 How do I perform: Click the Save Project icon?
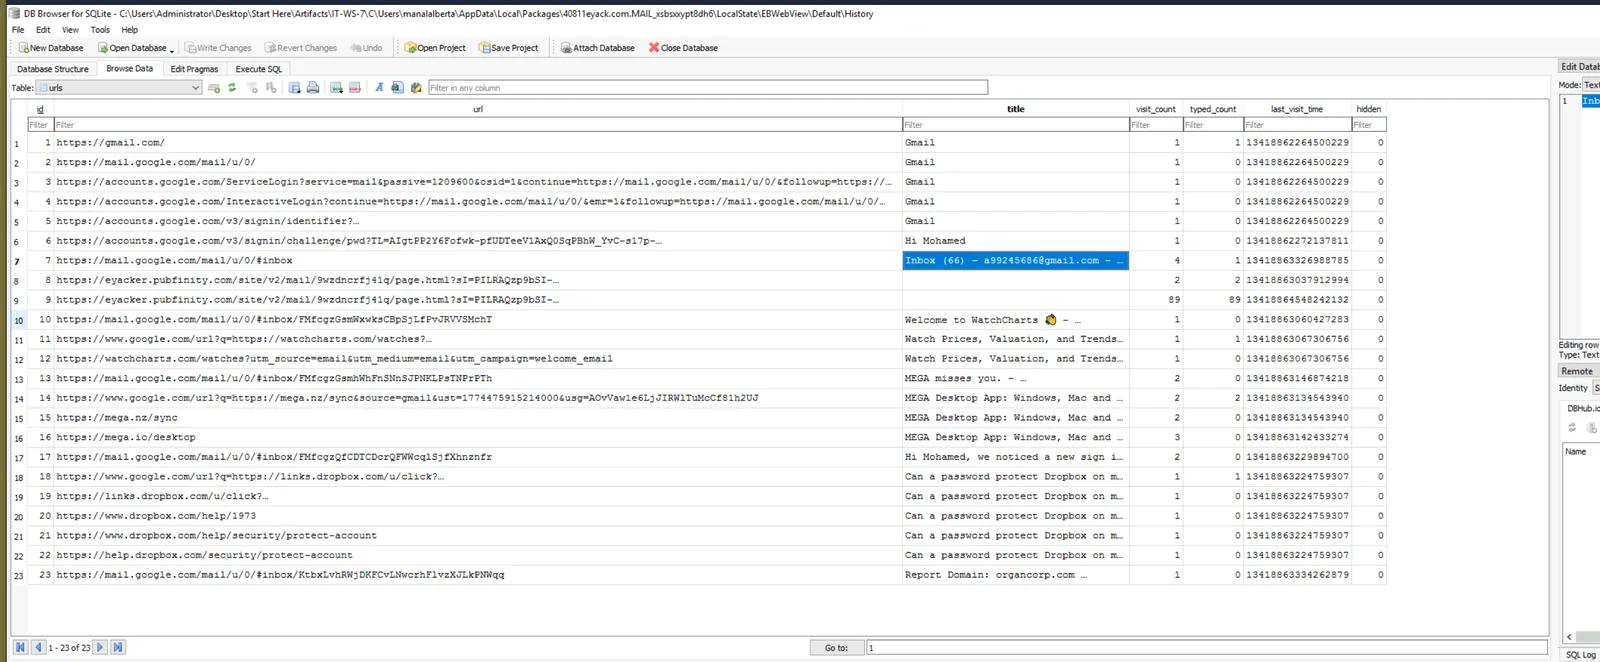(485, 48)
